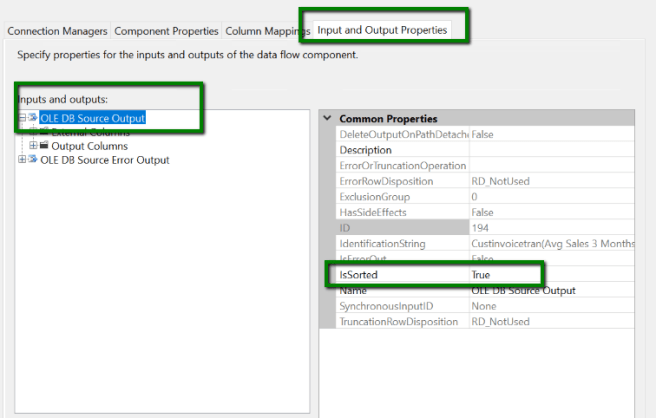Select the OLE DB Source Output tree item
Screen dimensions: 656x418
92,118
